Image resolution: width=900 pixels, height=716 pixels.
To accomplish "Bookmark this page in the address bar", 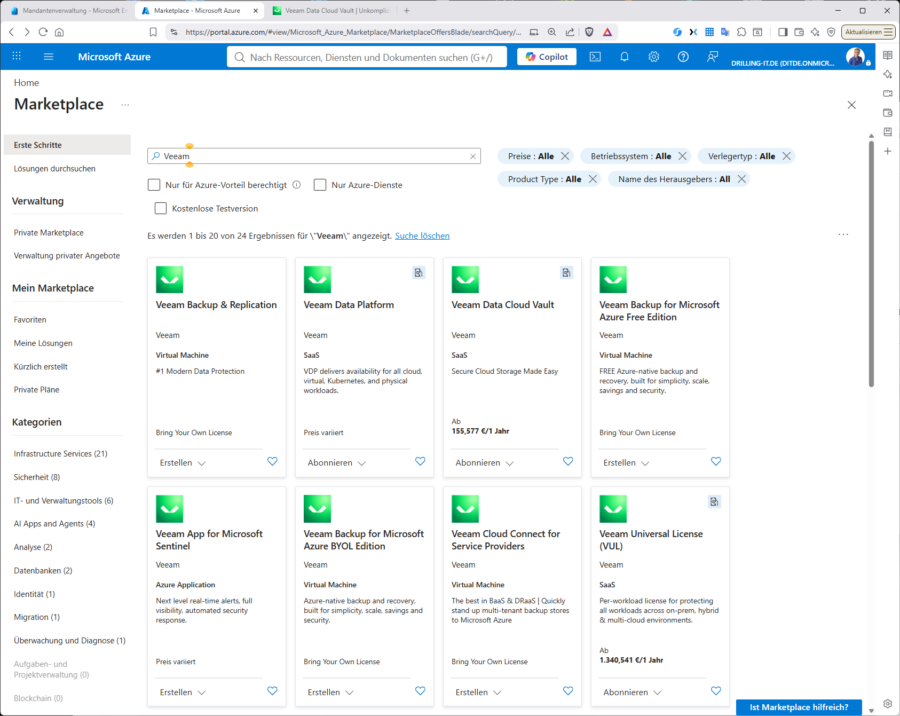I will pos(153,32).
